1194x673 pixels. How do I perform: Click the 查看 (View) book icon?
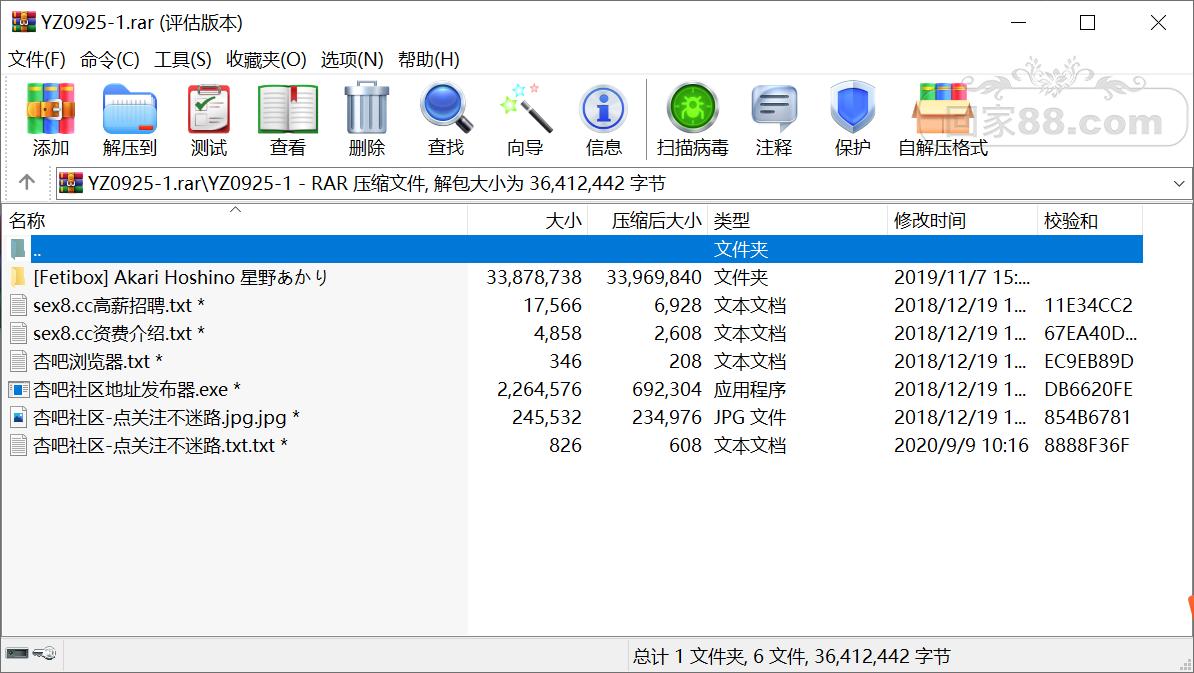(x=288, y=109)
